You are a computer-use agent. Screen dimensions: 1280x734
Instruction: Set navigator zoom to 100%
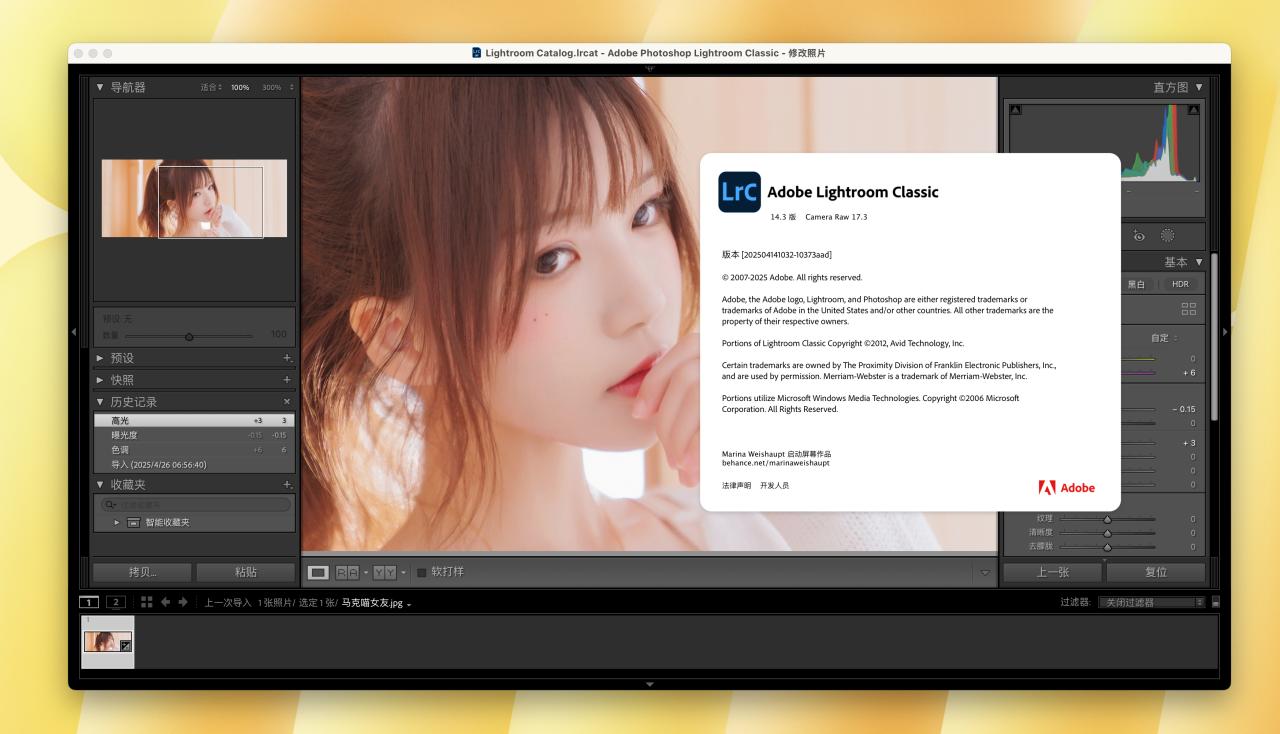coord(240,88)
